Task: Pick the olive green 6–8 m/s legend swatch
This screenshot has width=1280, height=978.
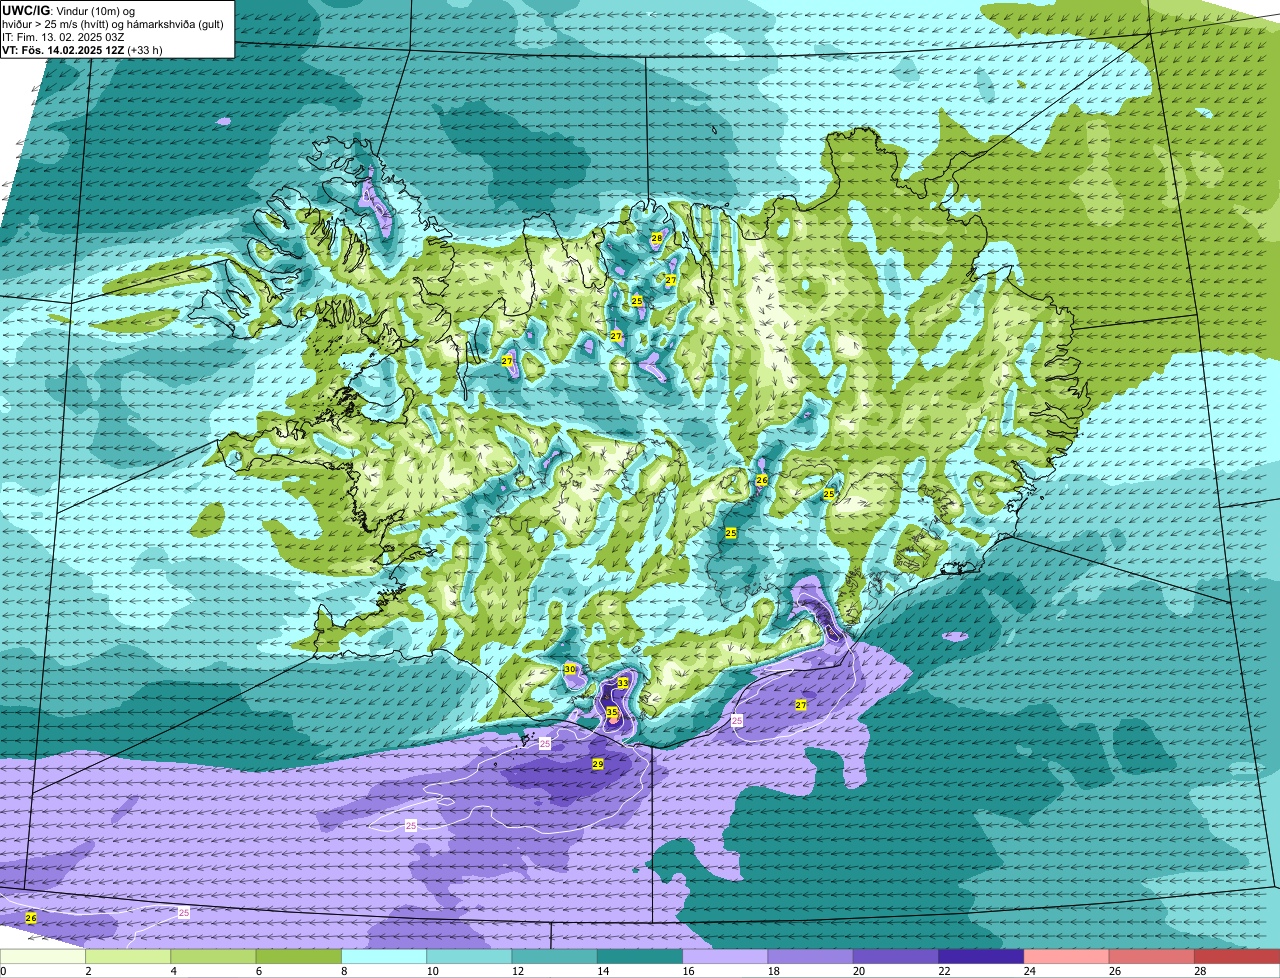Action: coord(299,956)
